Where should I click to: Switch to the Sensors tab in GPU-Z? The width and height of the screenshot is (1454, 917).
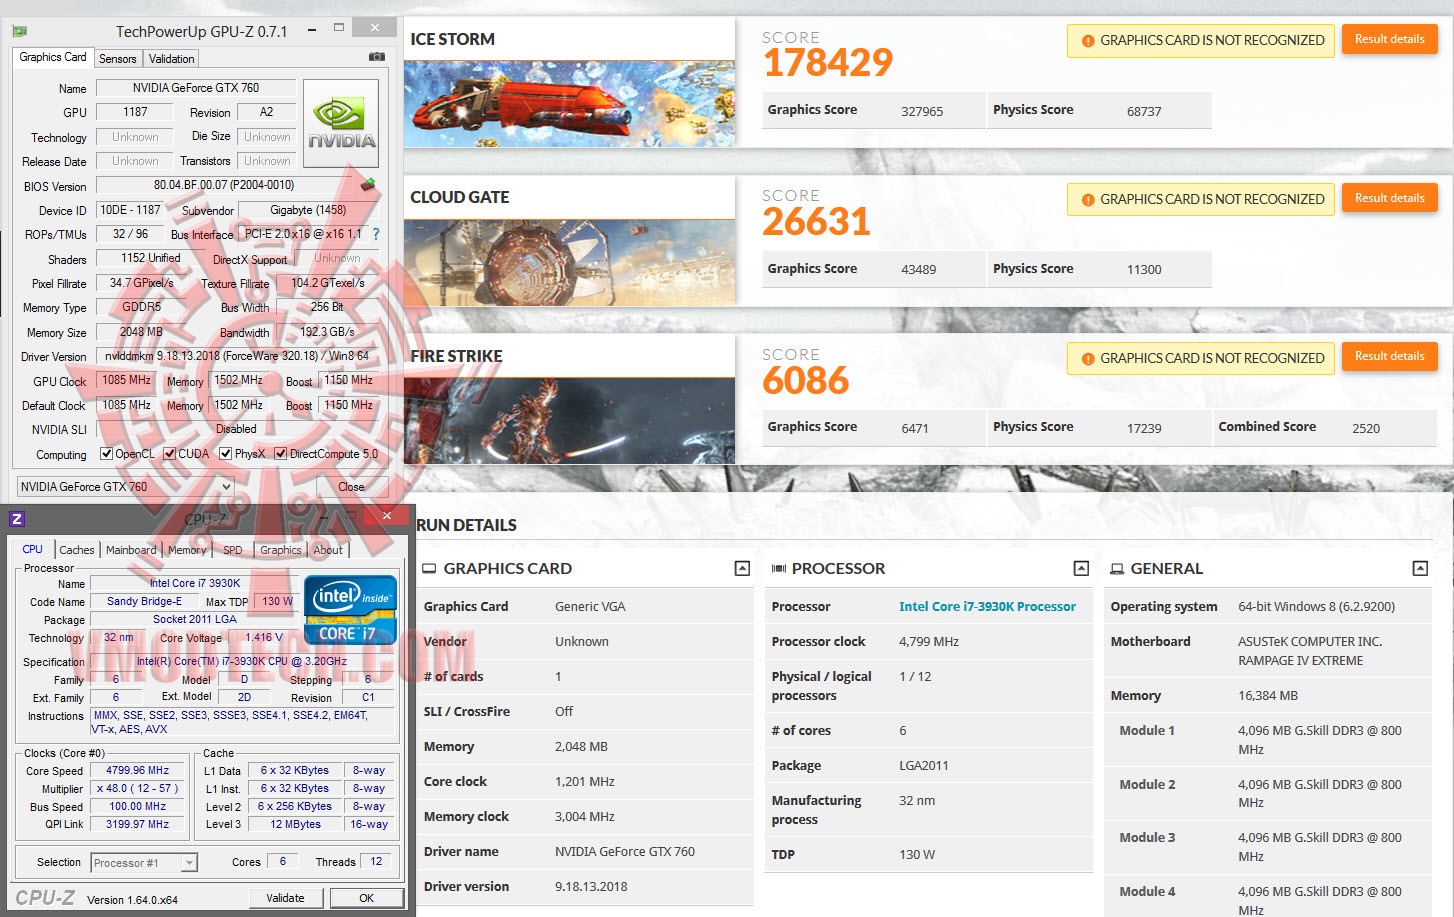(117, 59)
